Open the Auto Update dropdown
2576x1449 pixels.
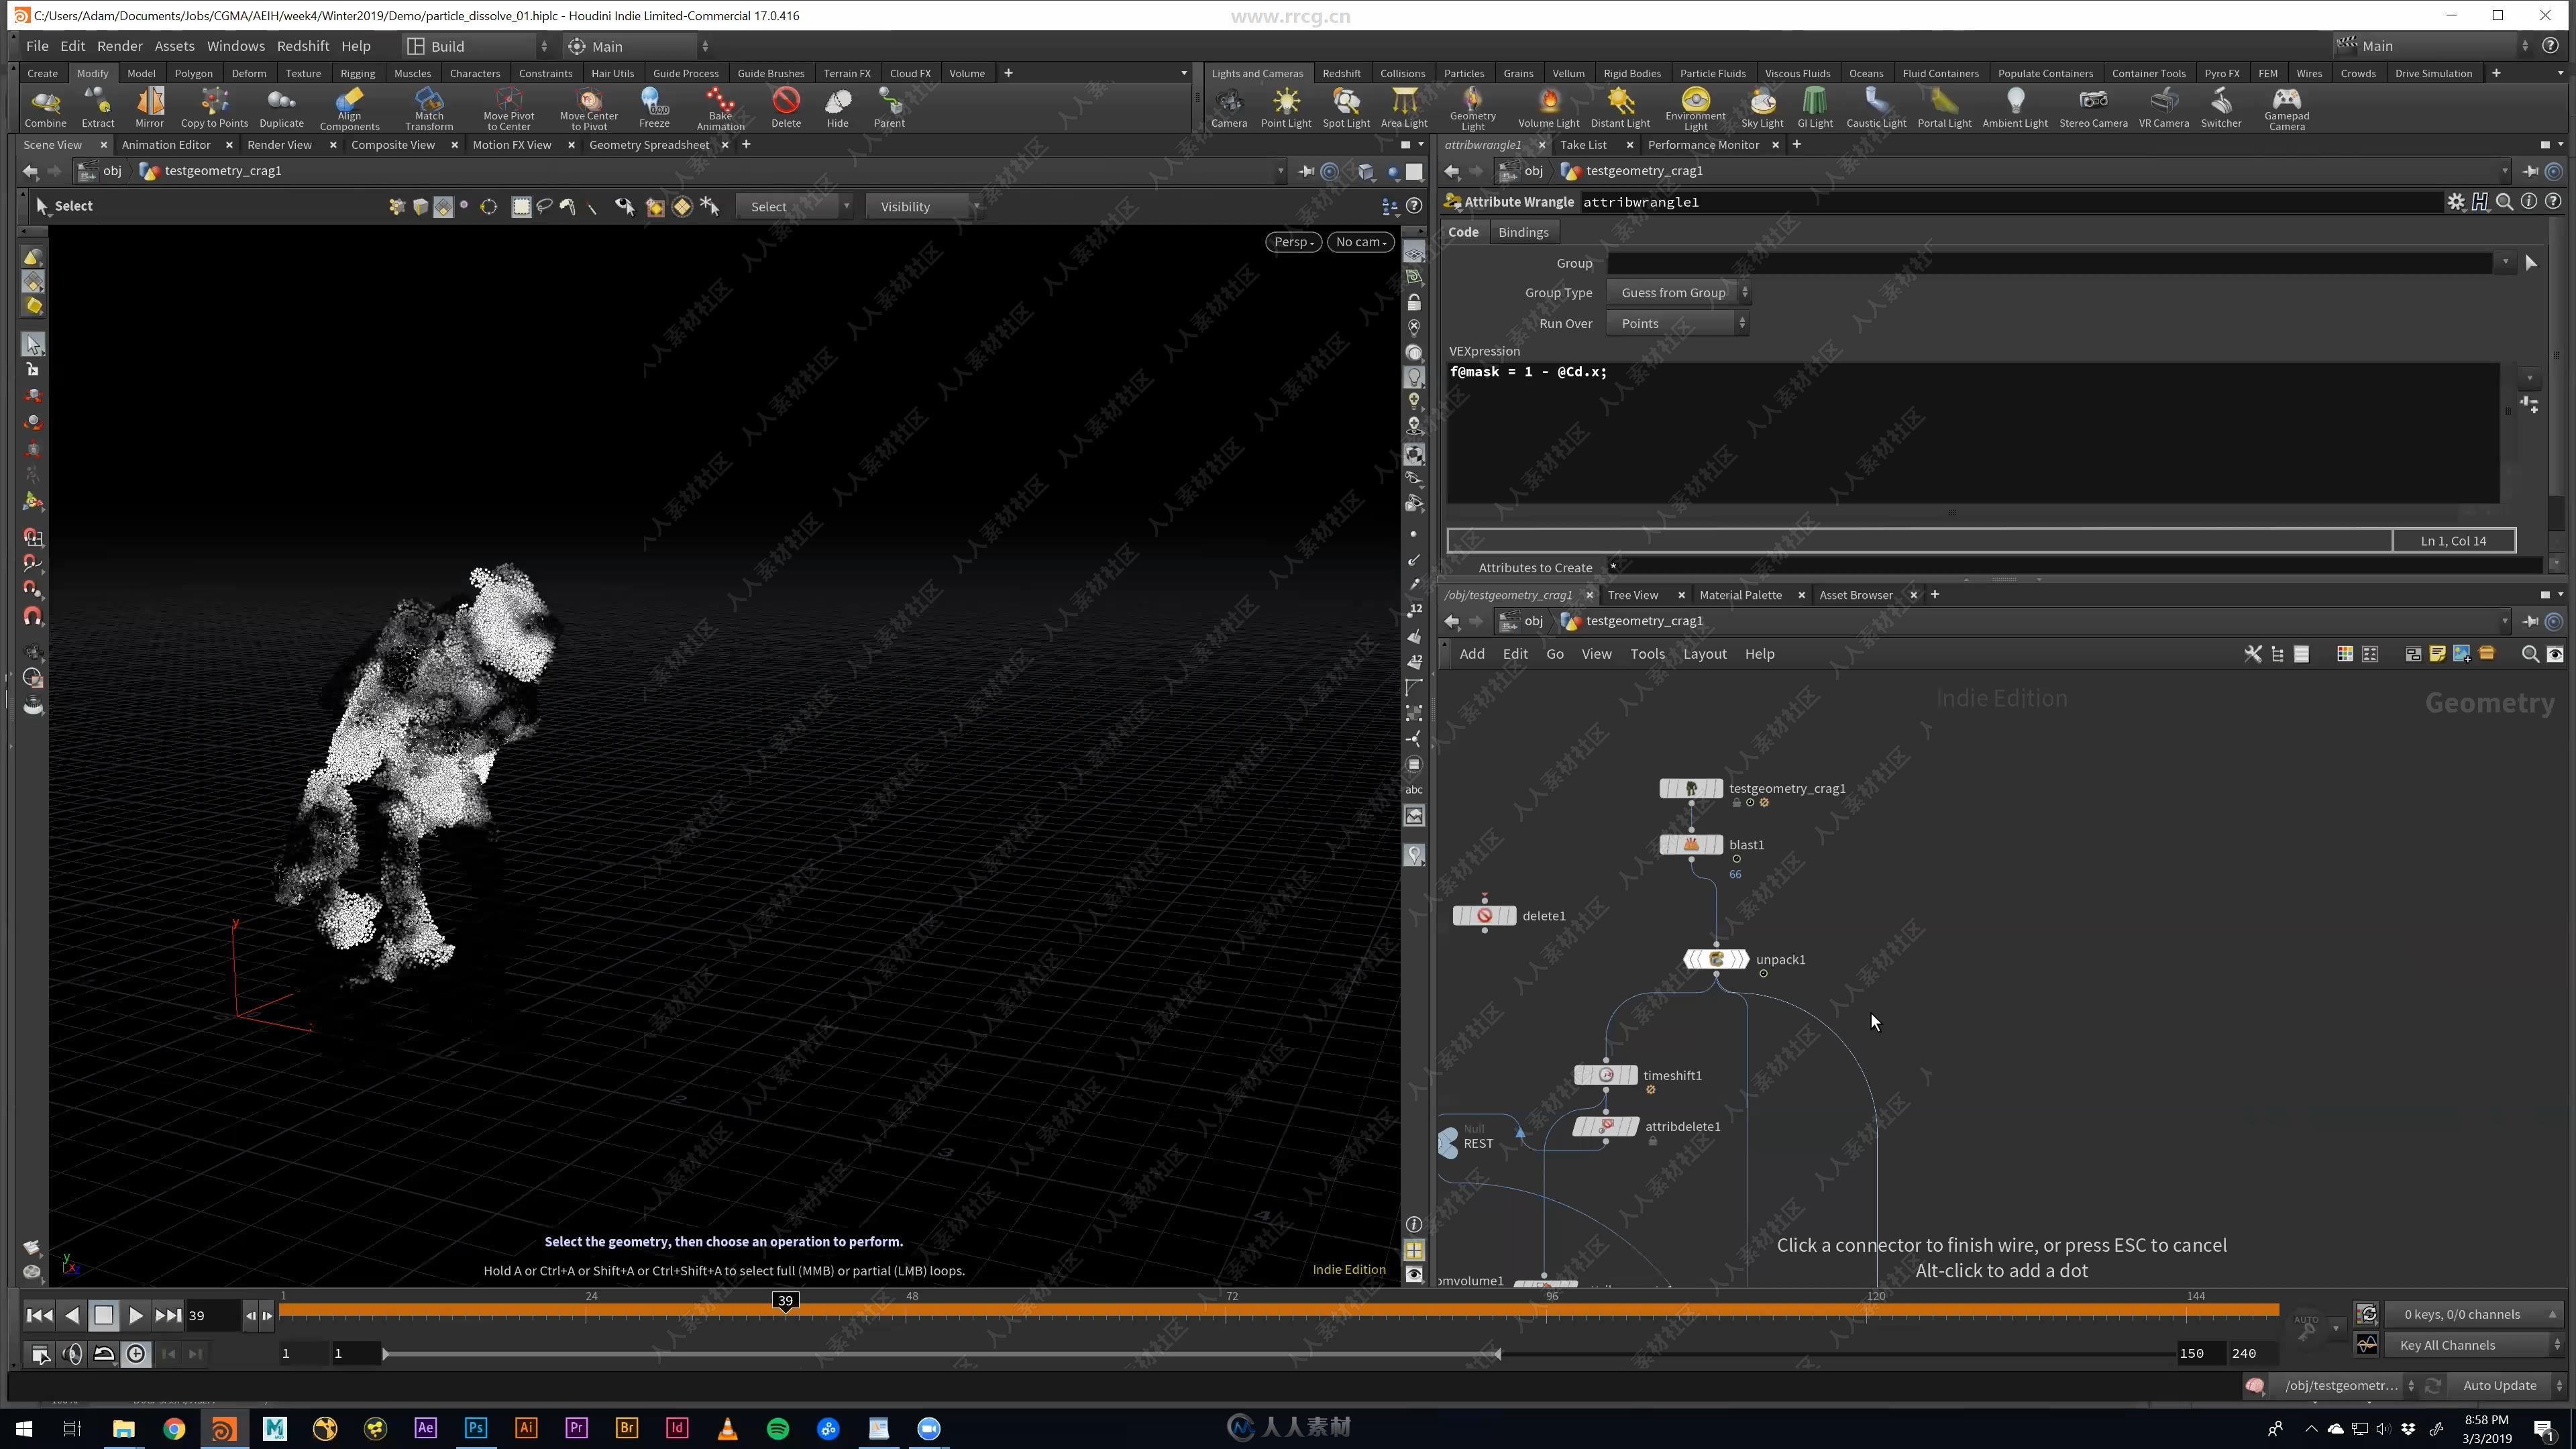[x=2506, y=1386]
